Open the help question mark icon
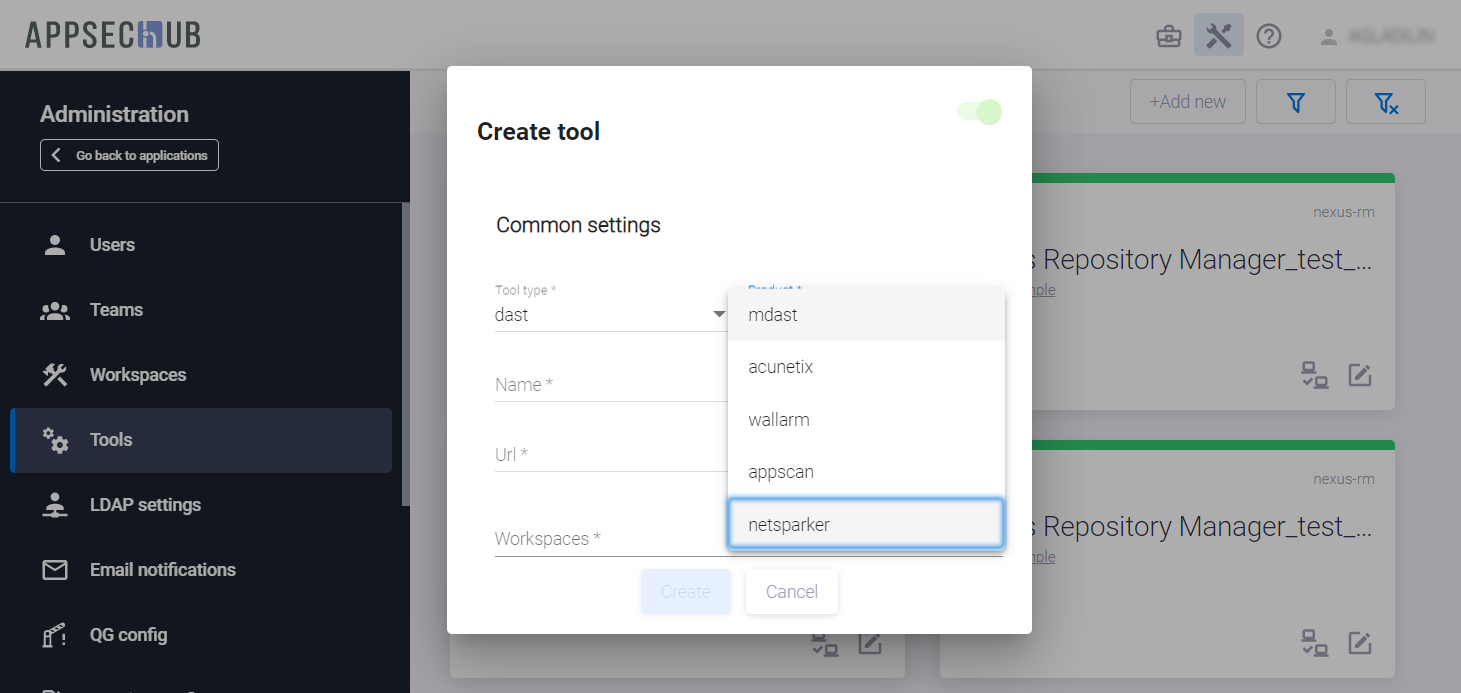The width and height of the screenshot is (1461, 693). pyautogui.click(x=1269, y=37)
